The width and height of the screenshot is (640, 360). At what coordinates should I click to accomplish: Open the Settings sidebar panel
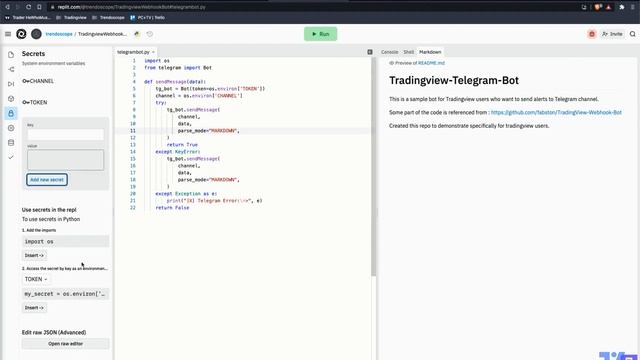click(11, 128)
